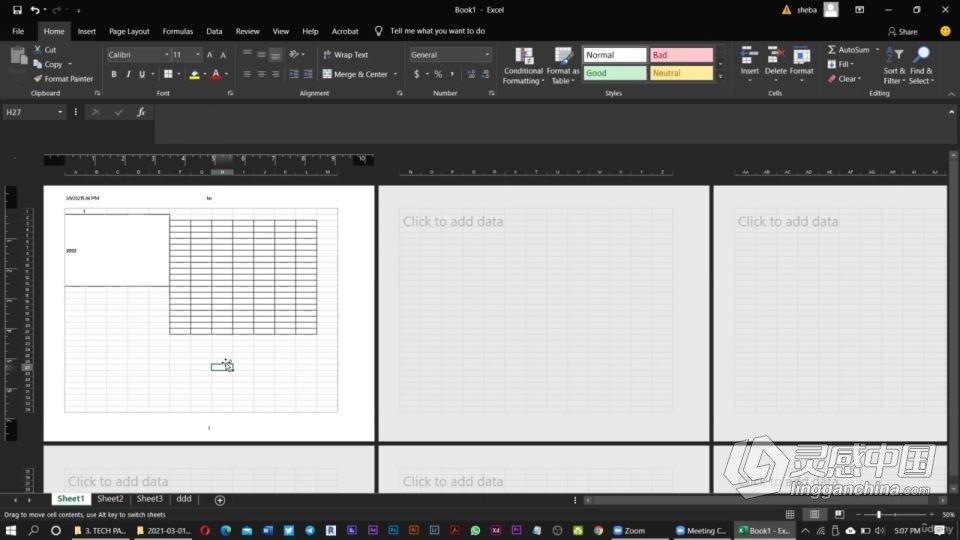
Task: Expand the Merge & Center dropdown arrow
Action: pyautogui.click(x=395, y=74)
